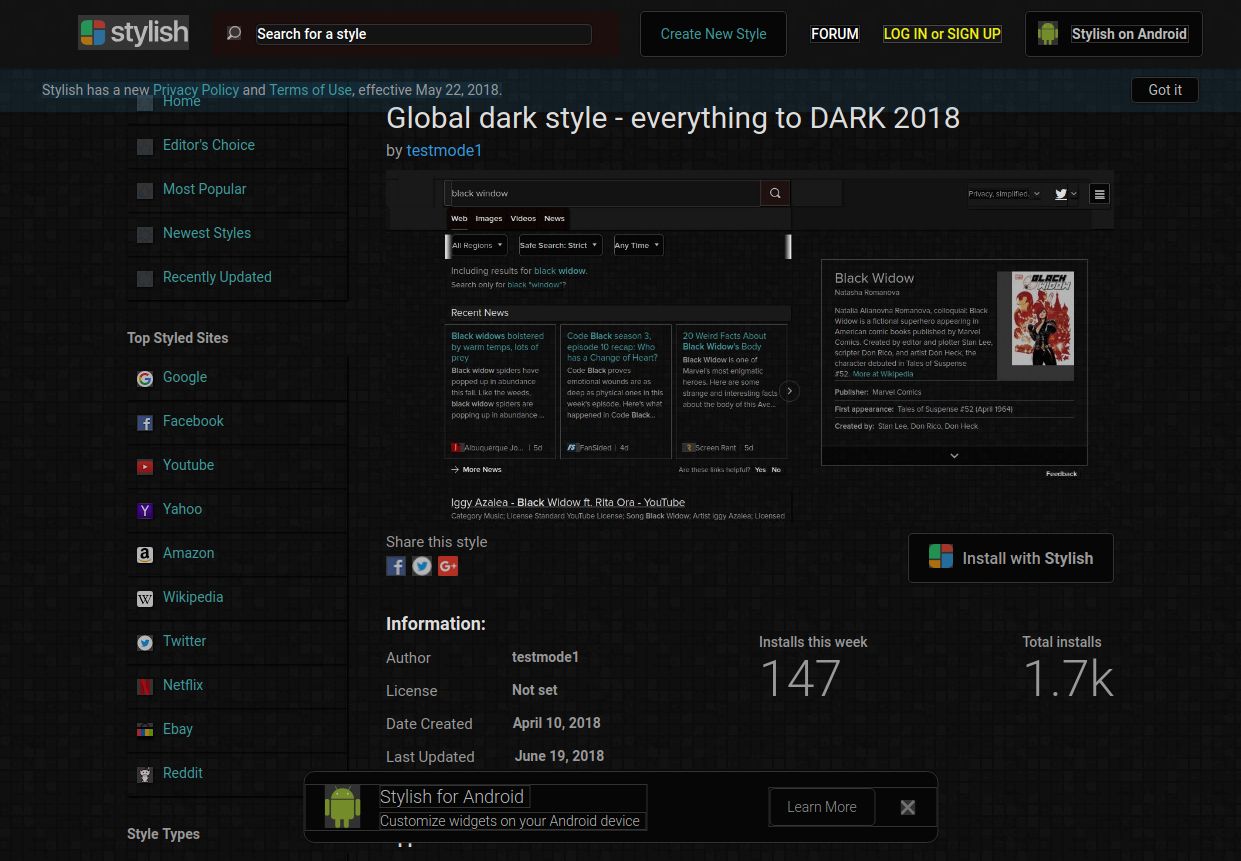Open the Terms of Use link
This screenshot has width=1241, height=861.
tap(310, 90)
